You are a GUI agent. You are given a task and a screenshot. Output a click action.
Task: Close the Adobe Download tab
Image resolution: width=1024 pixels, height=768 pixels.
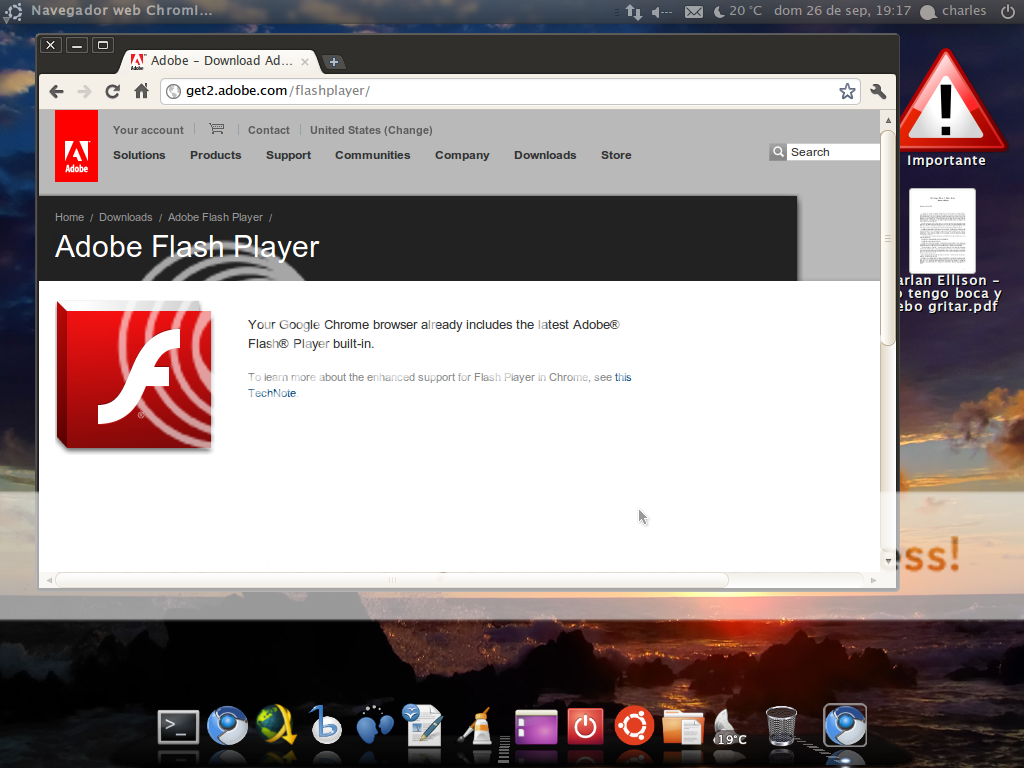305,62
